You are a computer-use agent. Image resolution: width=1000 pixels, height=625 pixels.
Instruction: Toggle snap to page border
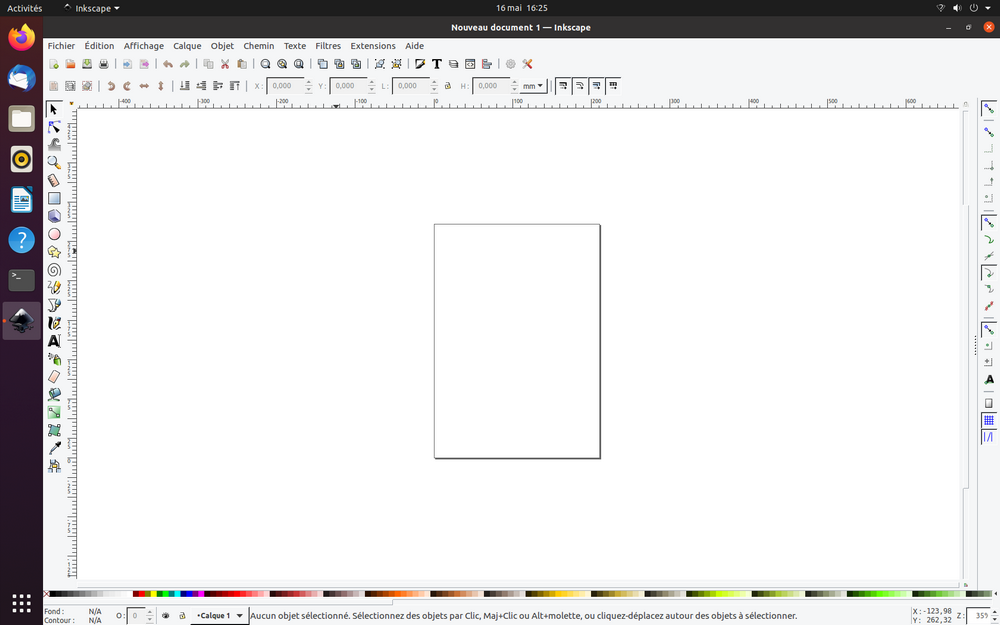coord(989,403)
